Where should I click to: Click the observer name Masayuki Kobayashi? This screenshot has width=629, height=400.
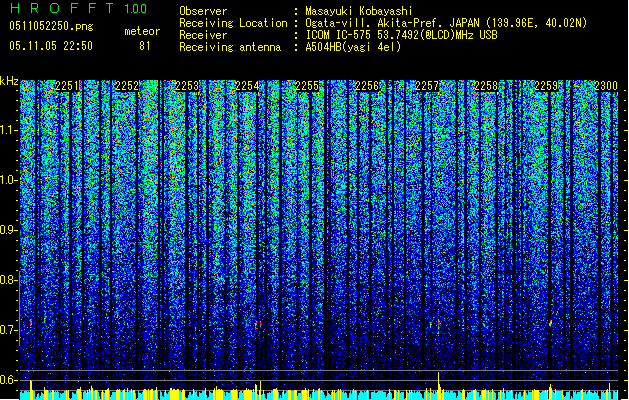tap(359, 11)
